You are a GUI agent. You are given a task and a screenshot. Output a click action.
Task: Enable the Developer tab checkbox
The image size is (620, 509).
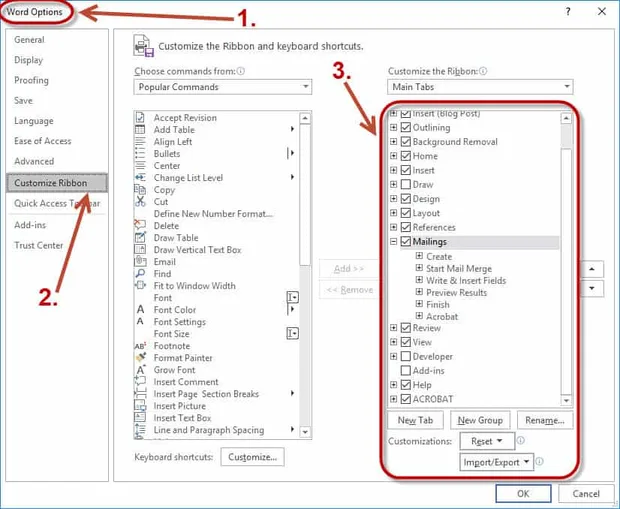pos(406,356)
